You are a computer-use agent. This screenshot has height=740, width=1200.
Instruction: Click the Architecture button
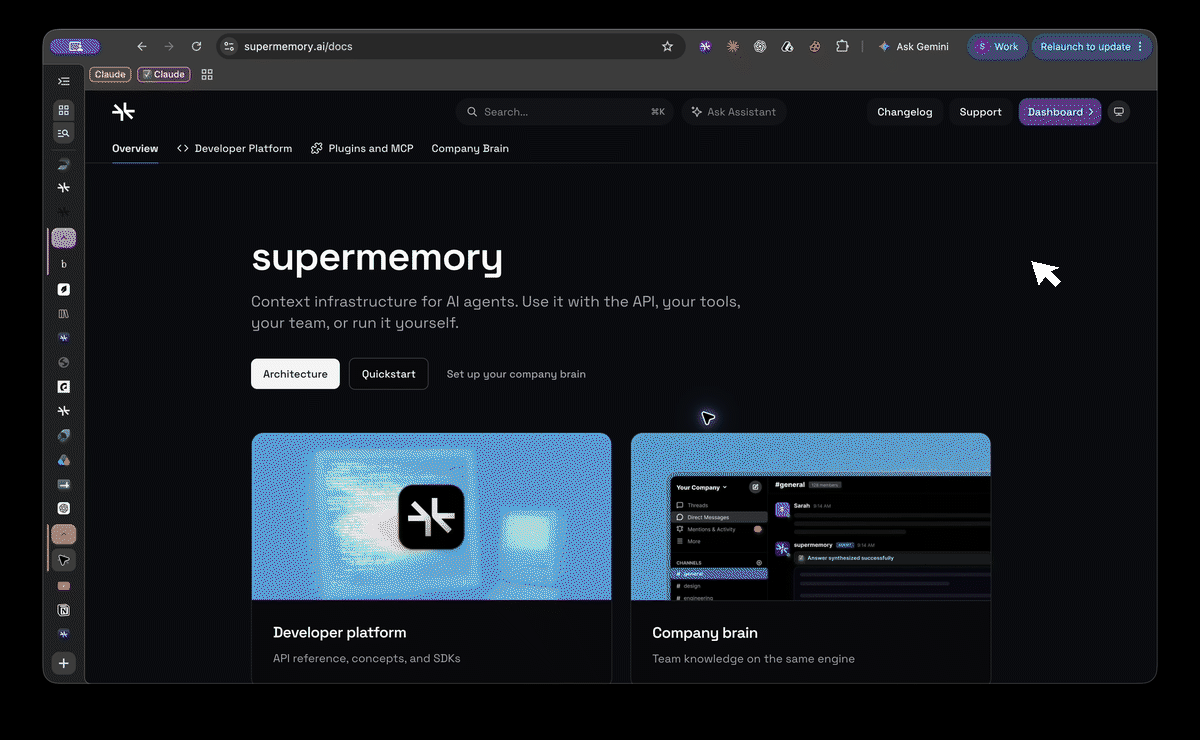click(295, 374)
